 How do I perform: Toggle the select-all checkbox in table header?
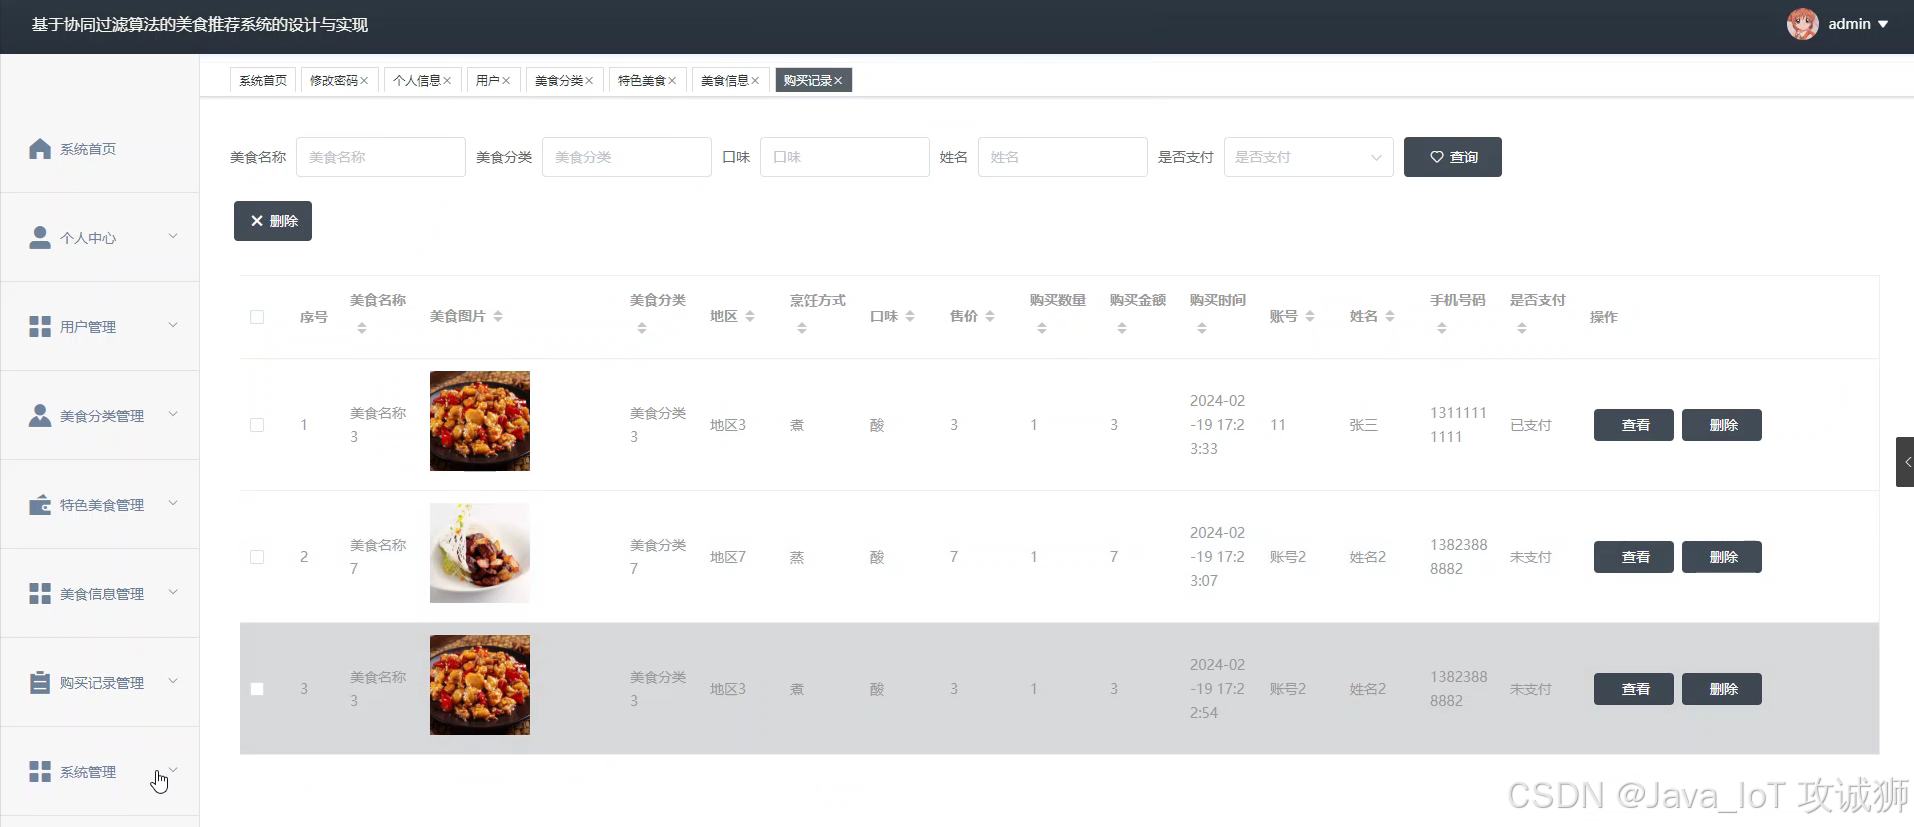pyautogui.click(x=257, y=317)
